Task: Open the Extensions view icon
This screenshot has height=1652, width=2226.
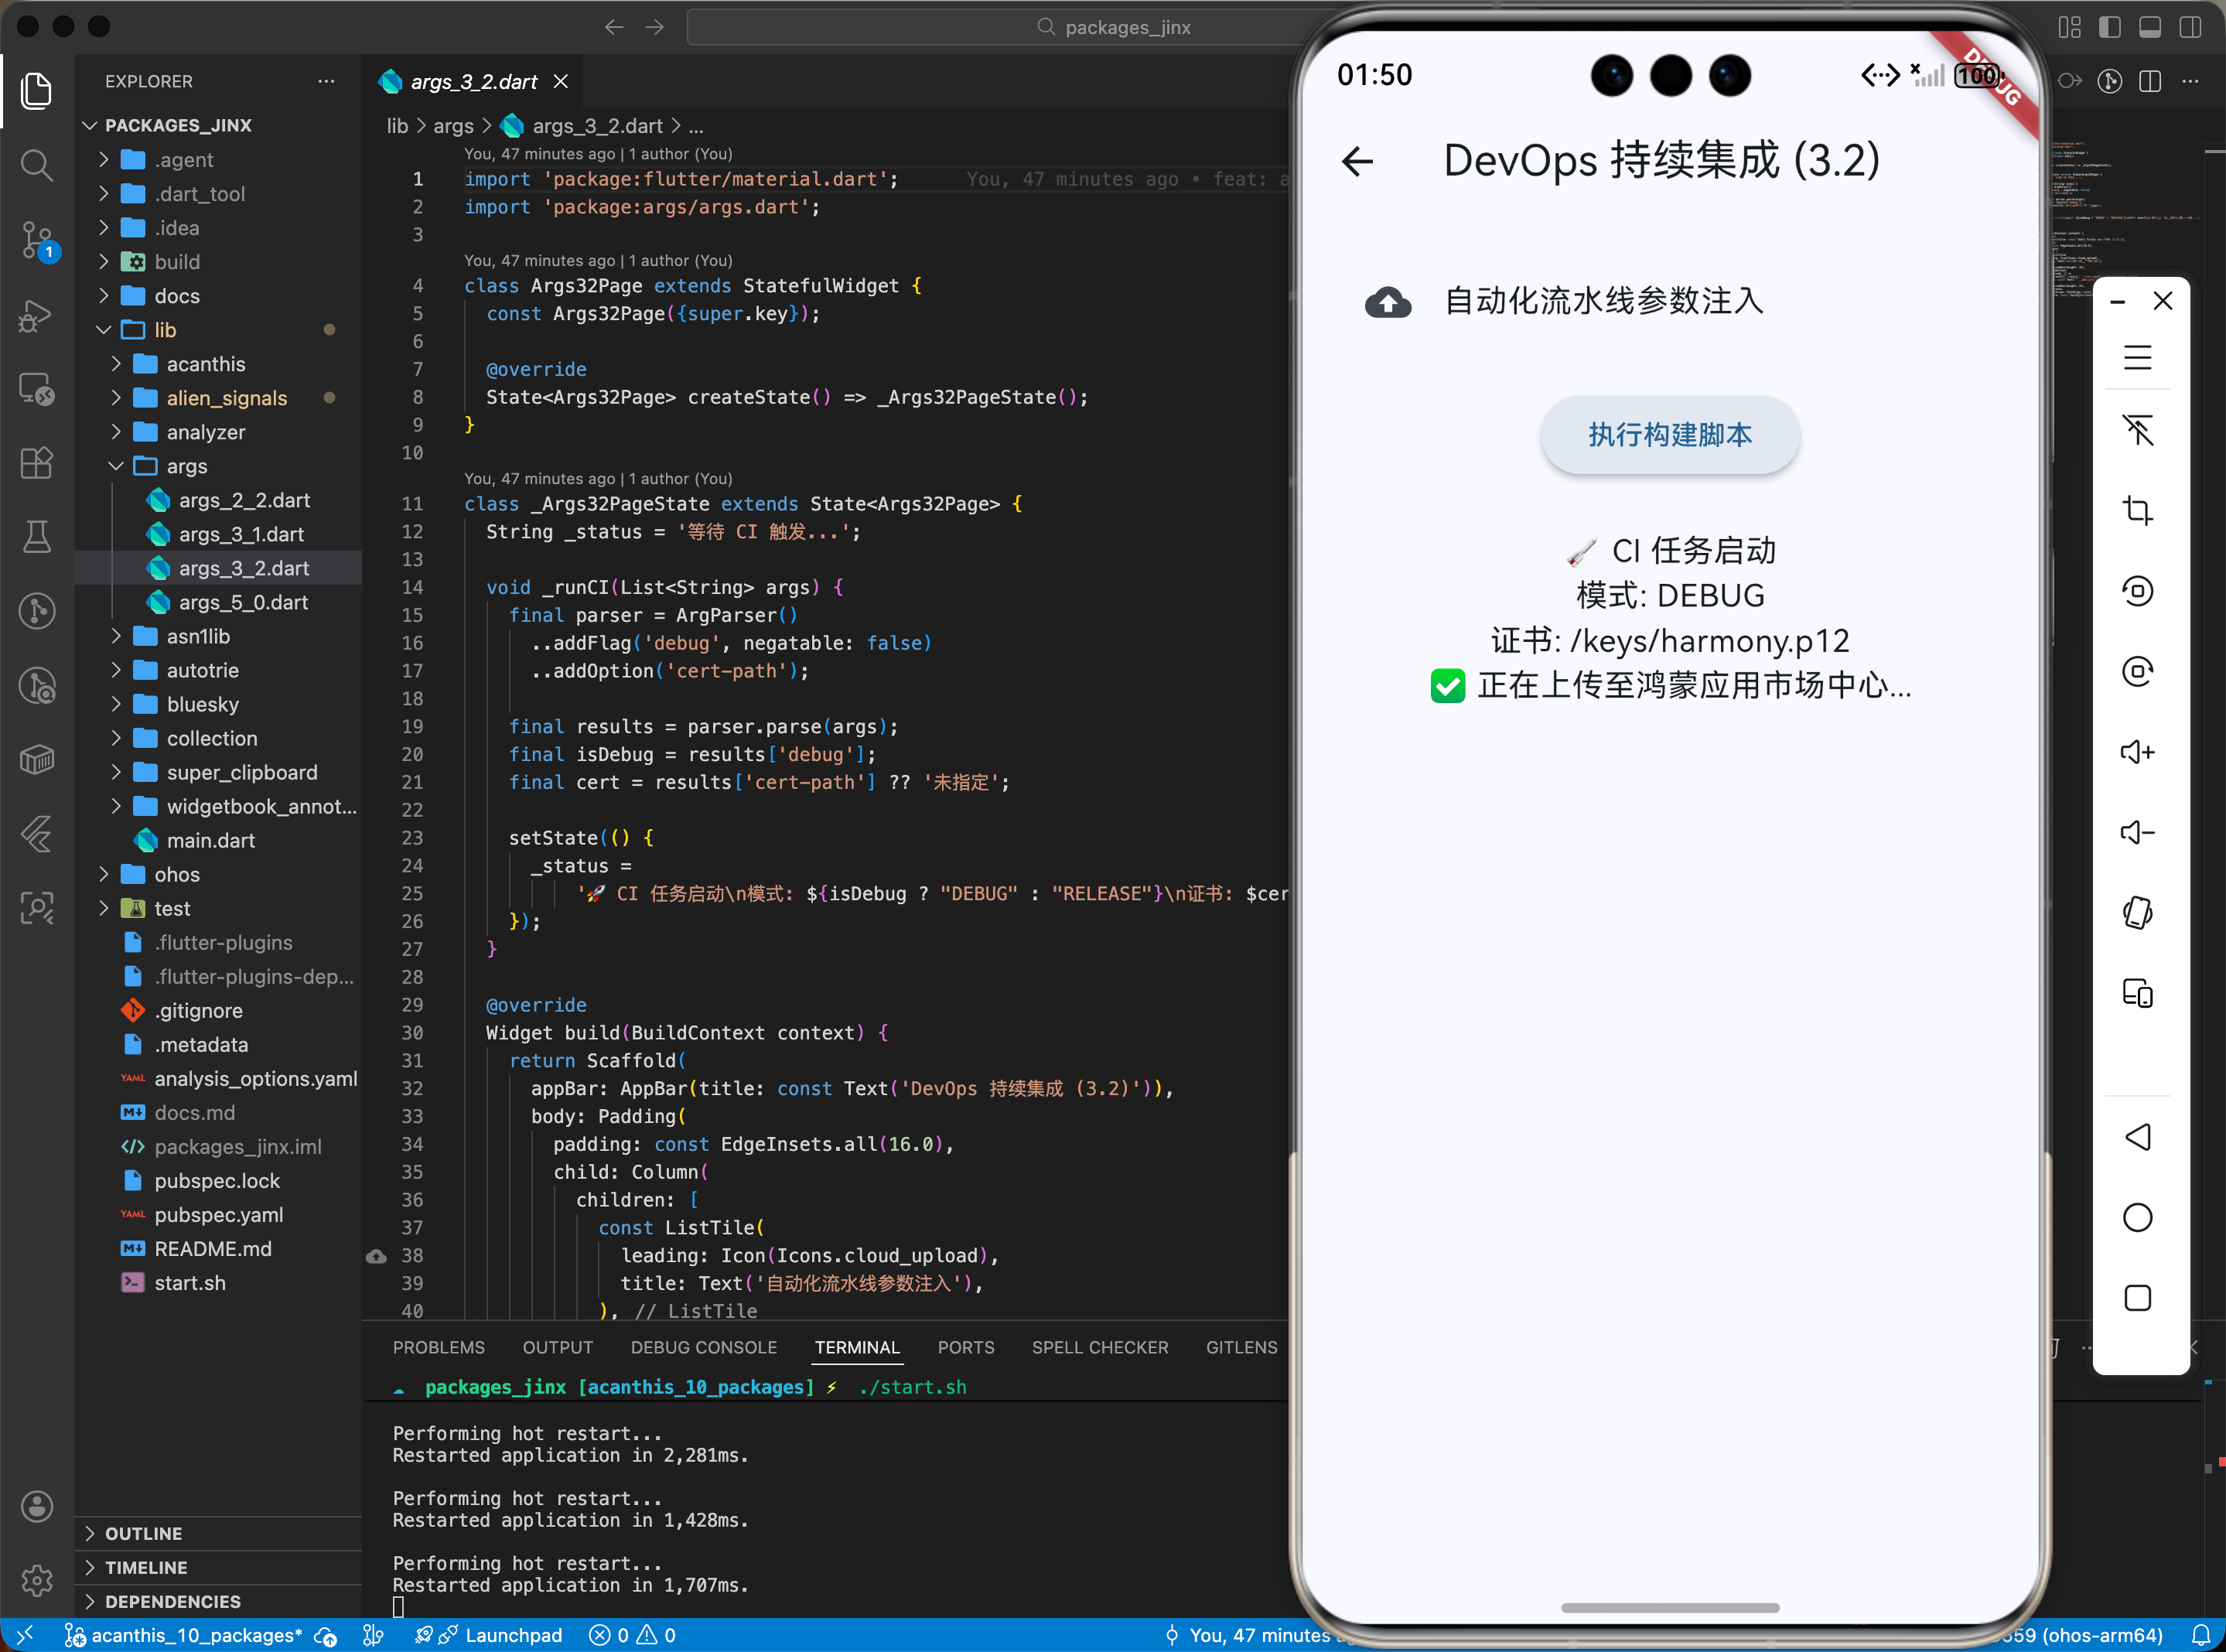Action: 37,463
